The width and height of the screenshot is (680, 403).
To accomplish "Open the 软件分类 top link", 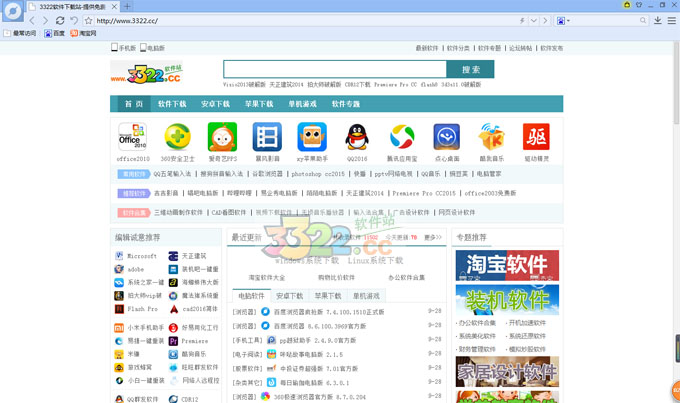I will click(458, 48).
